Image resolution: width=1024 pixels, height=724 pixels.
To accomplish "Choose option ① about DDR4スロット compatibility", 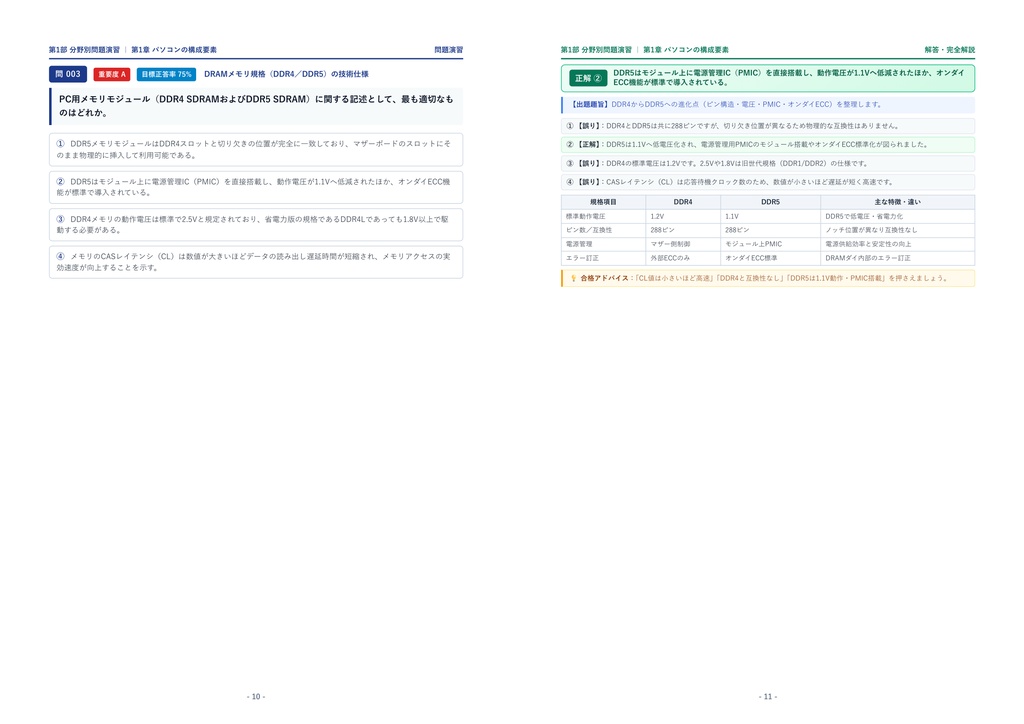I will [256, 150].
